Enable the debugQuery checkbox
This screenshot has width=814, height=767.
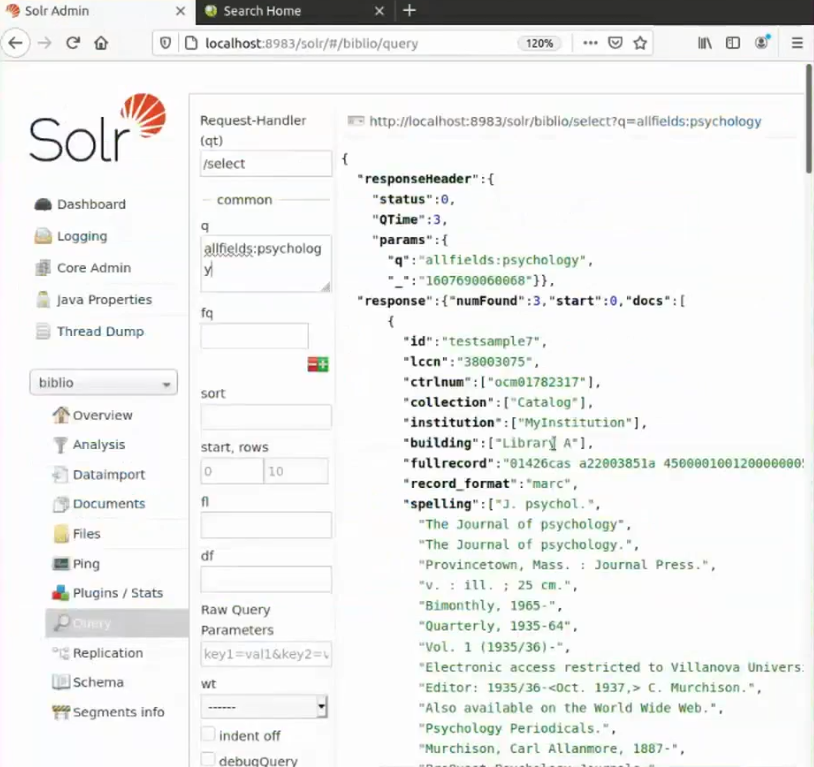tap(208, 759)
